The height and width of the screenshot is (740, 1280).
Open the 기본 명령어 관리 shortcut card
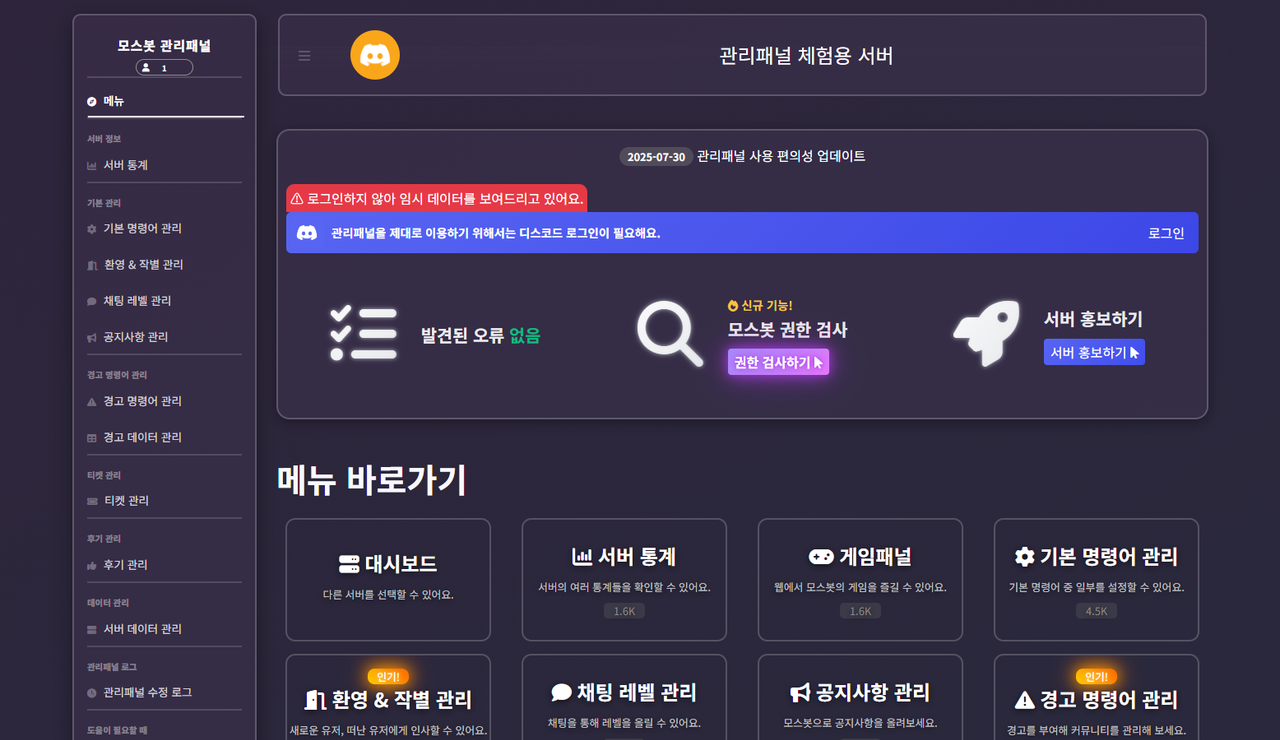tap(1096, 579)
